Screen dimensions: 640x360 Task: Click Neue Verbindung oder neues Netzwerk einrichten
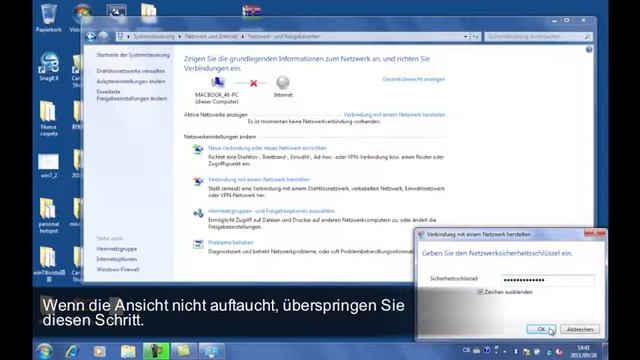267,148
